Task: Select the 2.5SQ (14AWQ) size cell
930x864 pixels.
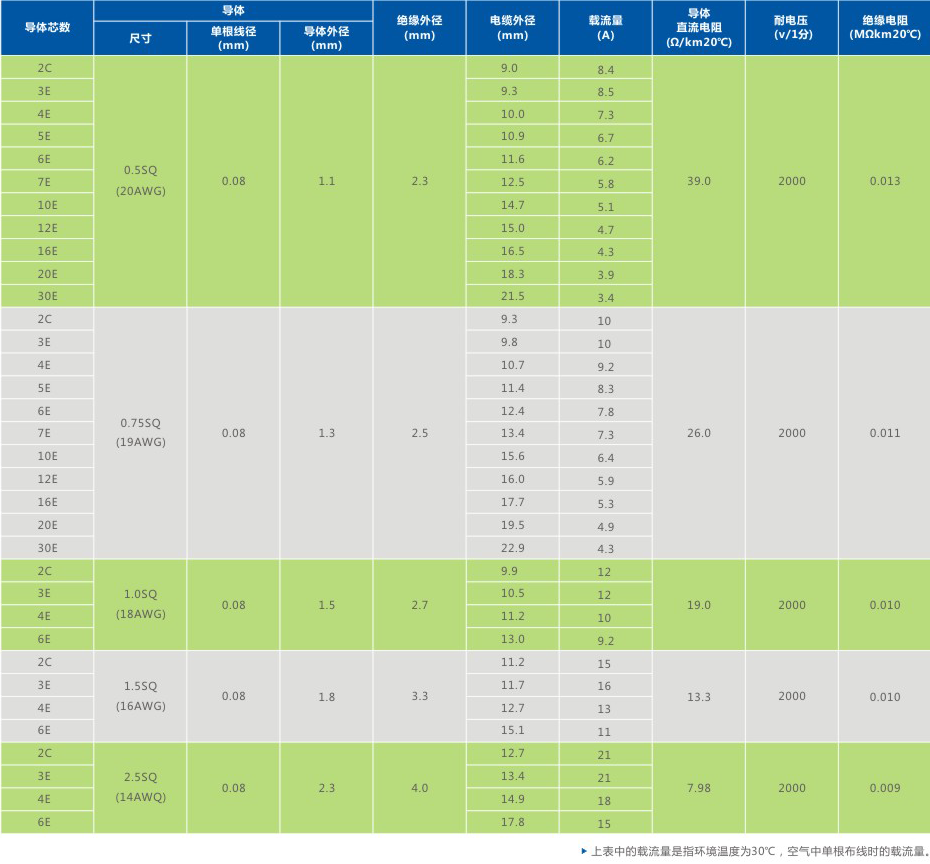Action: [x=141, y=787]
